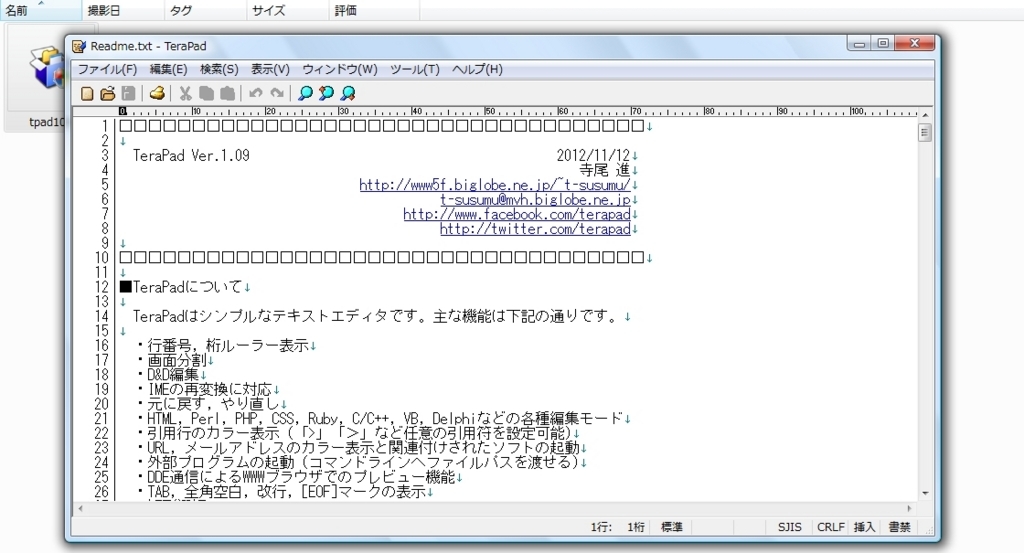This screenshot has width=1024, height=553.
Task: Click the 挿入 insert mode status cell
Action: (x=864, y=527)
